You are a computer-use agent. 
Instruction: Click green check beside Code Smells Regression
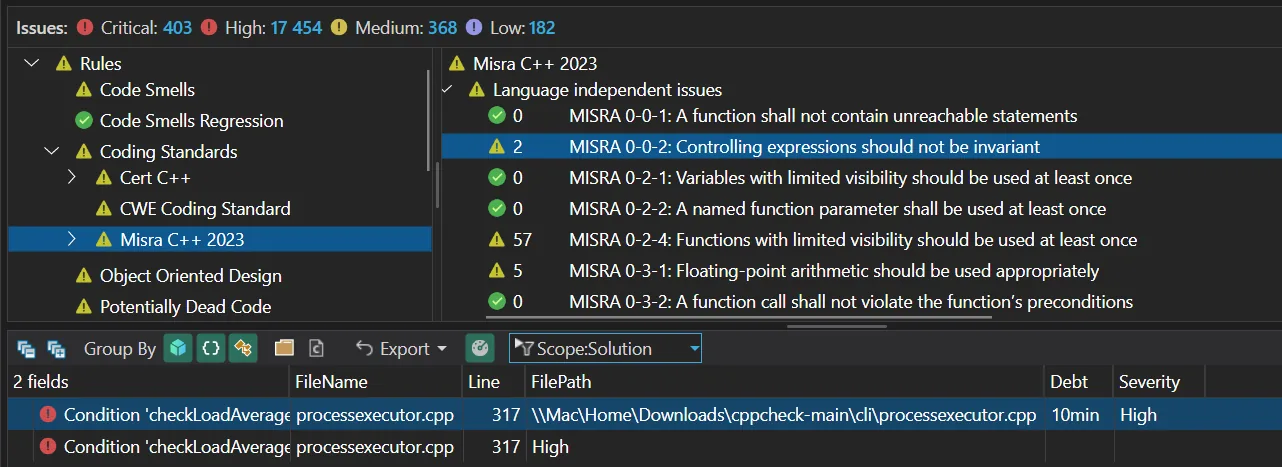tap(84, 121)
